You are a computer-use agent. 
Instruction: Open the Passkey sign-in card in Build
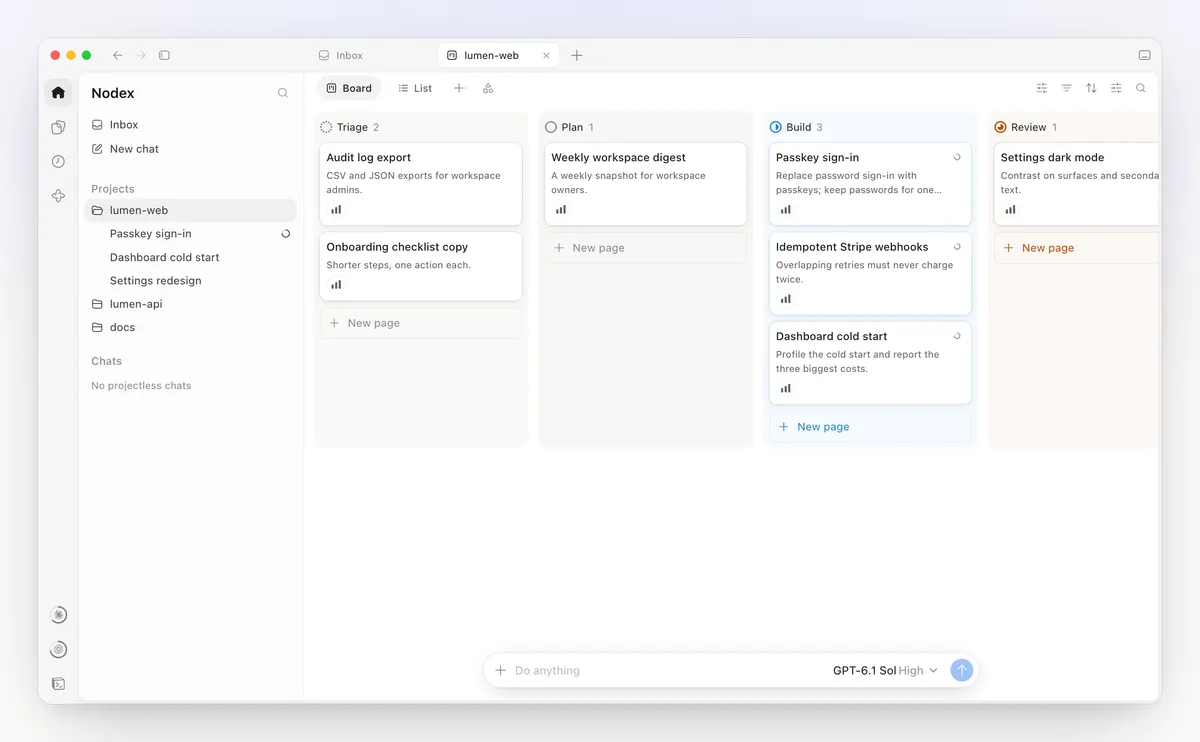coord(870,184)
